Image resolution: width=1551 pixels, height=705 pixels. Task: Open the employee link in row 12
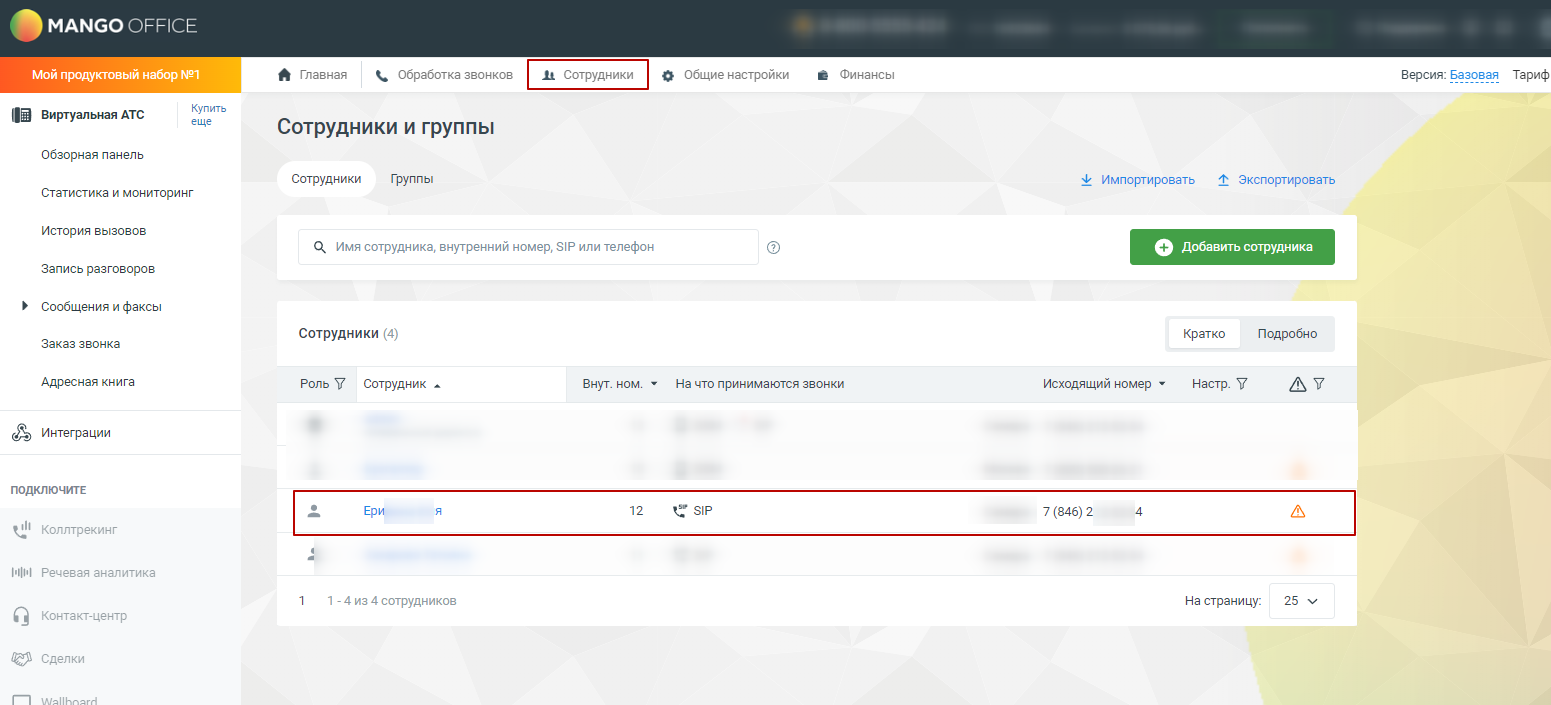pos(402,511)
